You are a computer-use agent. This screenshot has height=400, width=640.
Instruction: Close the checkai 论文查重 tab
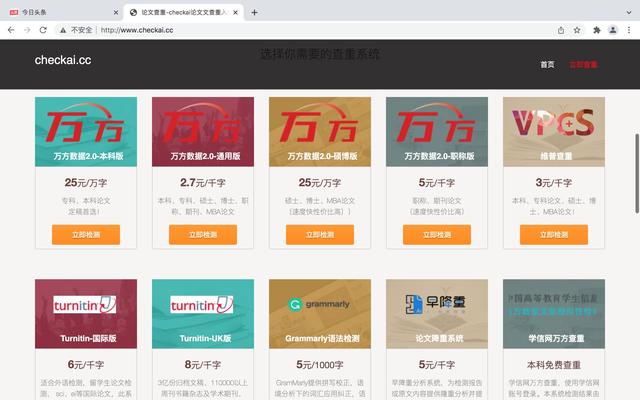click(236, 13)
